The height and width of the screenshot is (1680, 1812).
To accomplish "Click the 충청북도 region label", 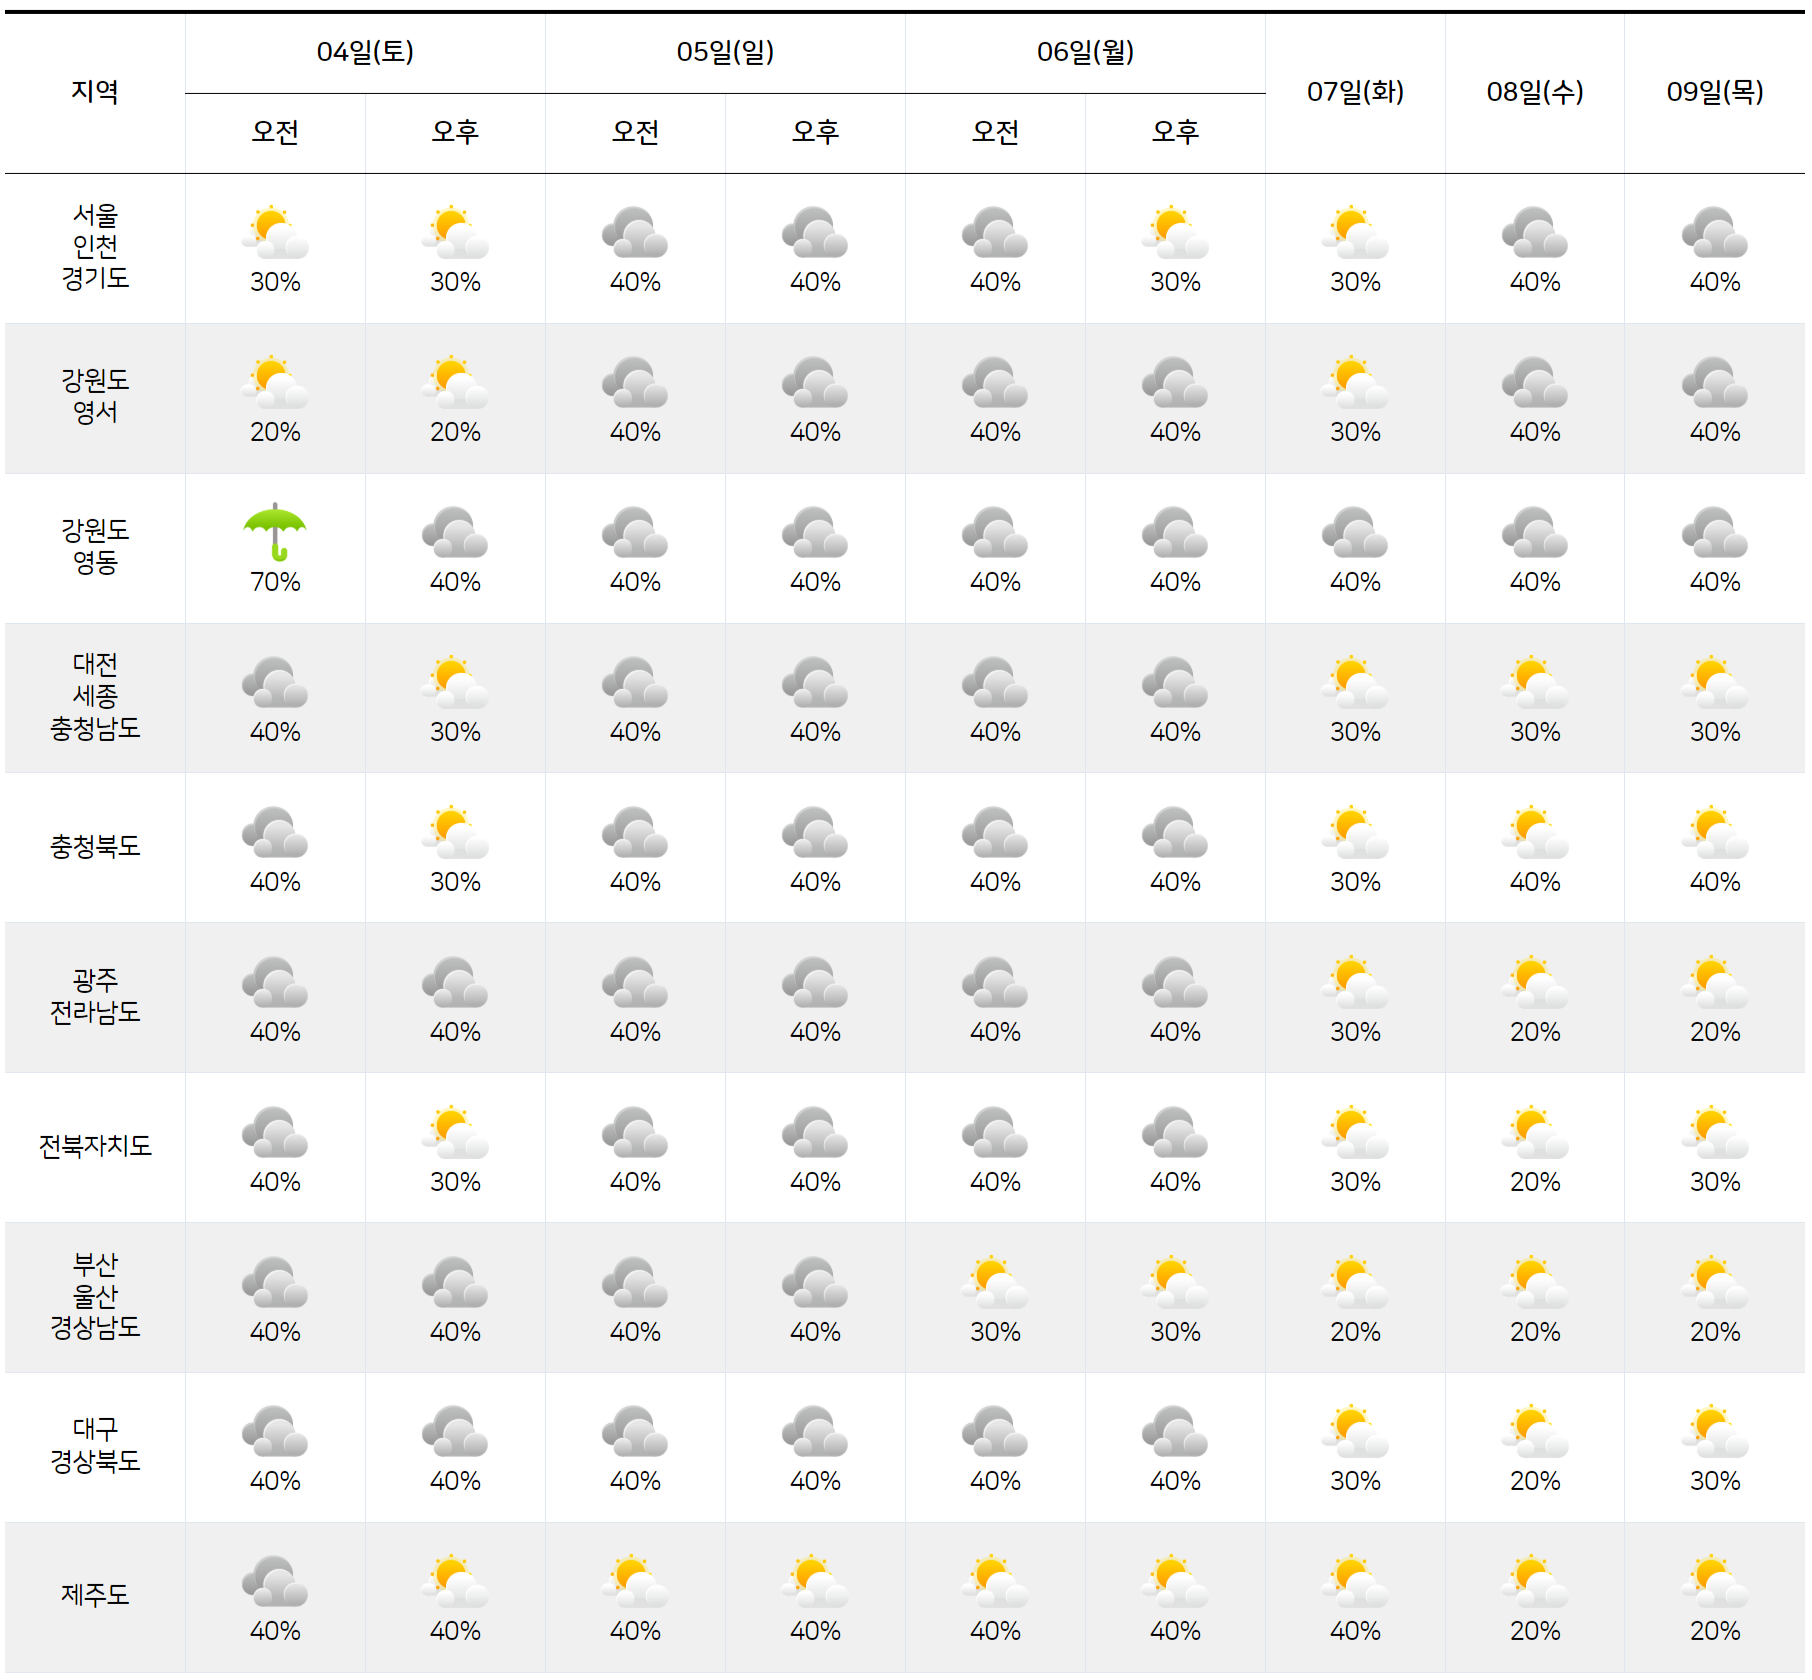I will click(95, 847).
